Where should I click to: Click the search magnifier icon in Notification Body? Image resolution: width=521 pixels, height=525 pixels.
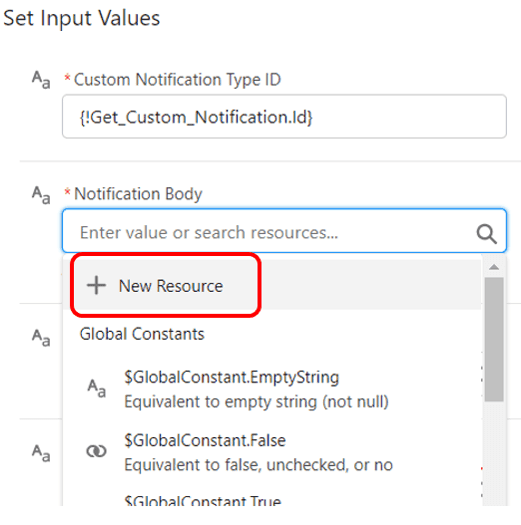click(486, 233)
